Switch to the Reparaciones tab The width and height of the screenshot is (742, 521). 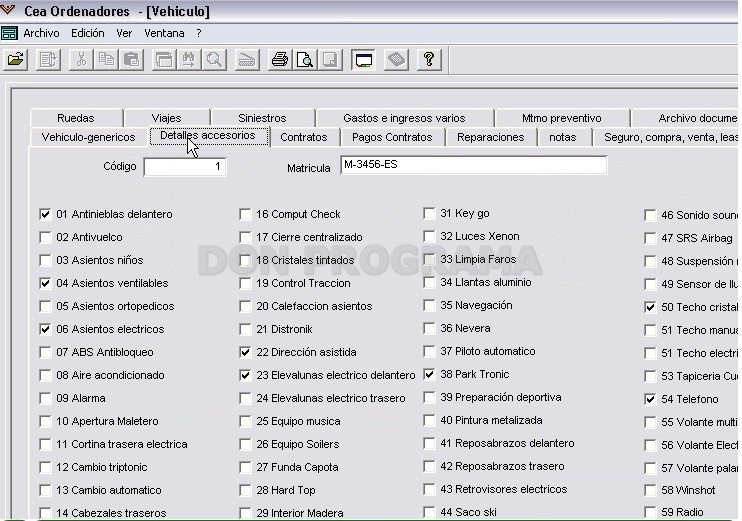tap(491, 137)
